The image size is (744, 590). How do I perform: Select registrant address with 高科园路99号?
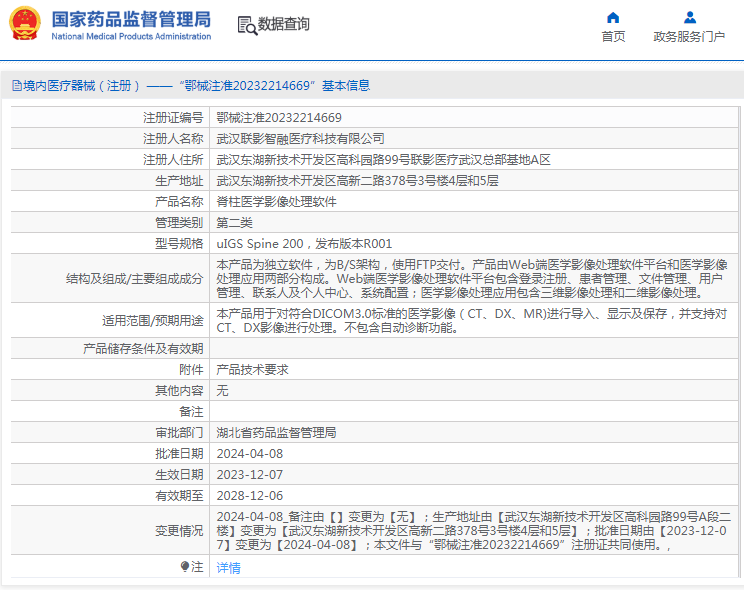(383, 159)
